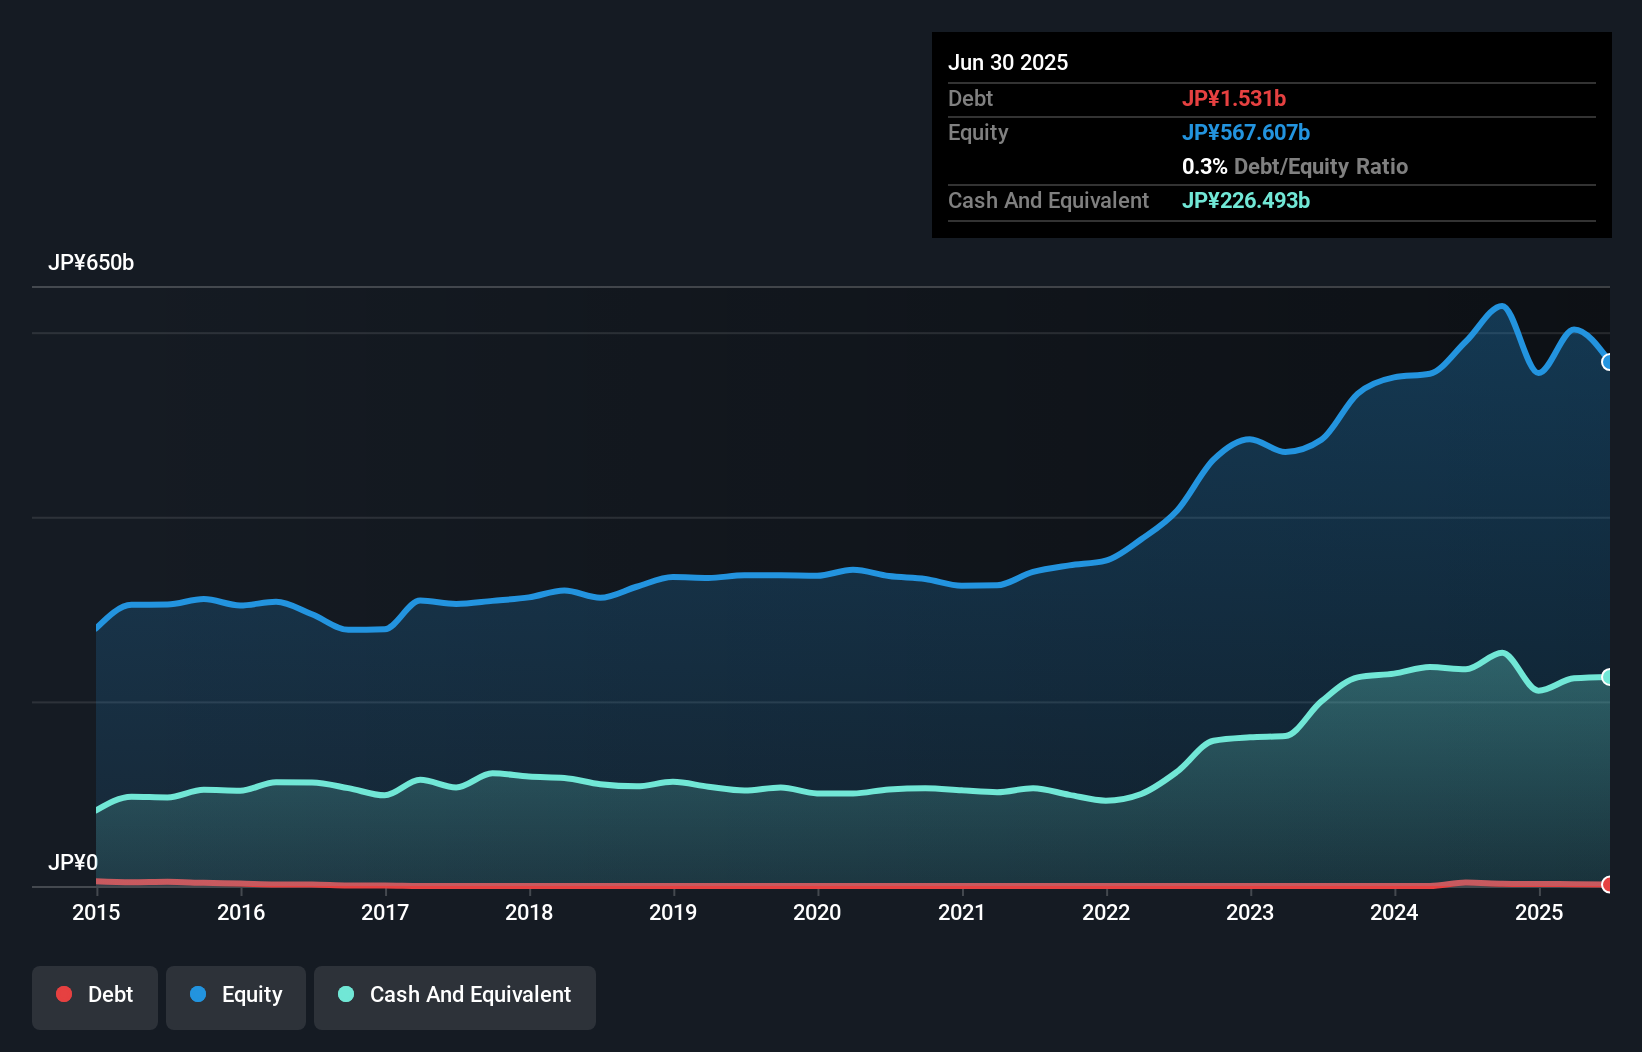Click the JP¥0 axis label
This screenshot has height=1052, width=1642.
[x=73, y=861]
